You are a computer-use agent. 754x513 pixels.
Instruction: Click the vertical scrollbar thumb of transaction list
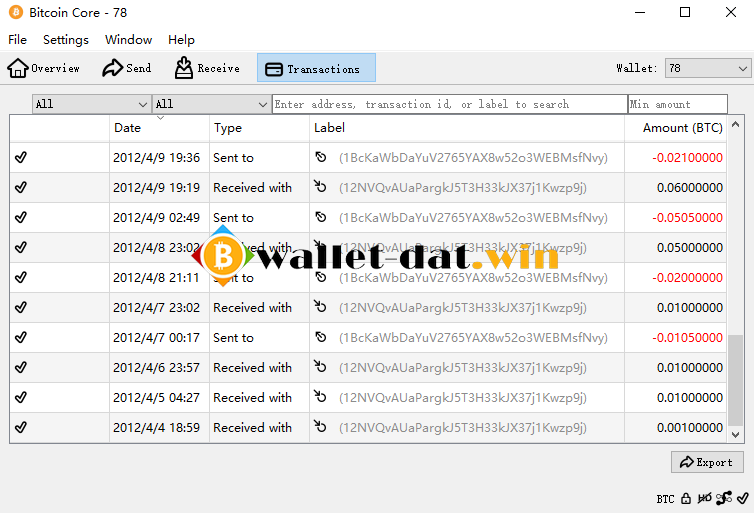(x=735, y=380)
